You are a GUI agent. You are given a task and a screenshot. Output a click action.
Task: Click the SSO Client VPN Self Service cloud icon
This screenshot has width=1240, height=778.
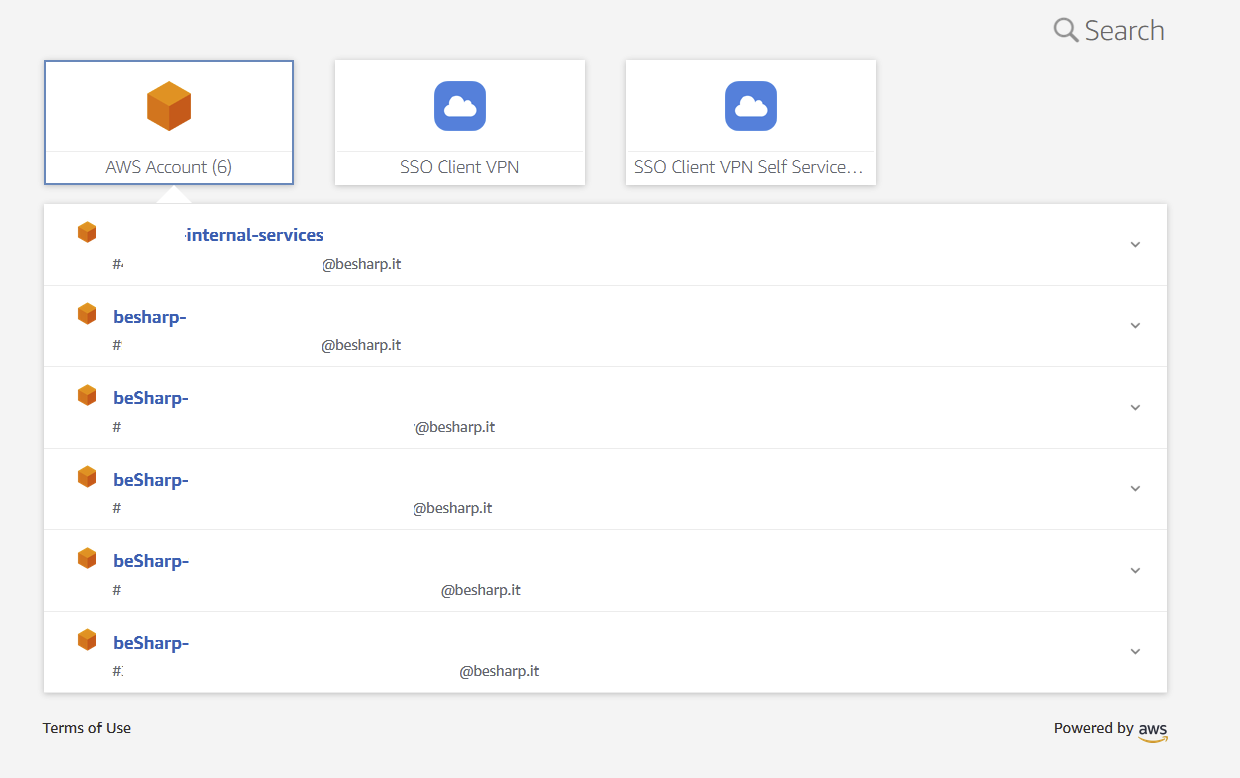point(751,106)
